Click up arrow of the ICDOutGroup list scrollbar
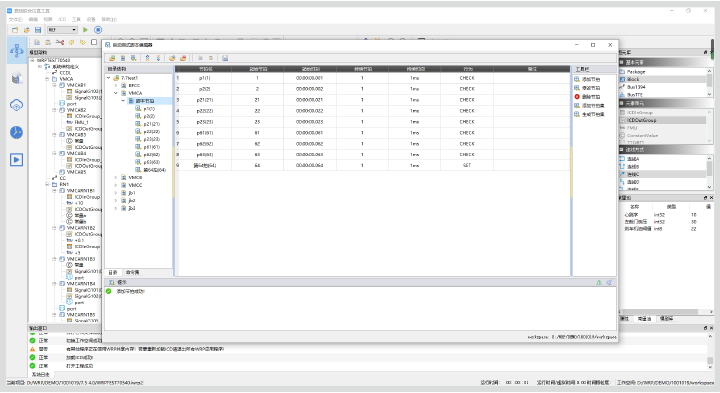Image resolution: width=720 pixels, height=393 pixels. [x=709, y=112]
